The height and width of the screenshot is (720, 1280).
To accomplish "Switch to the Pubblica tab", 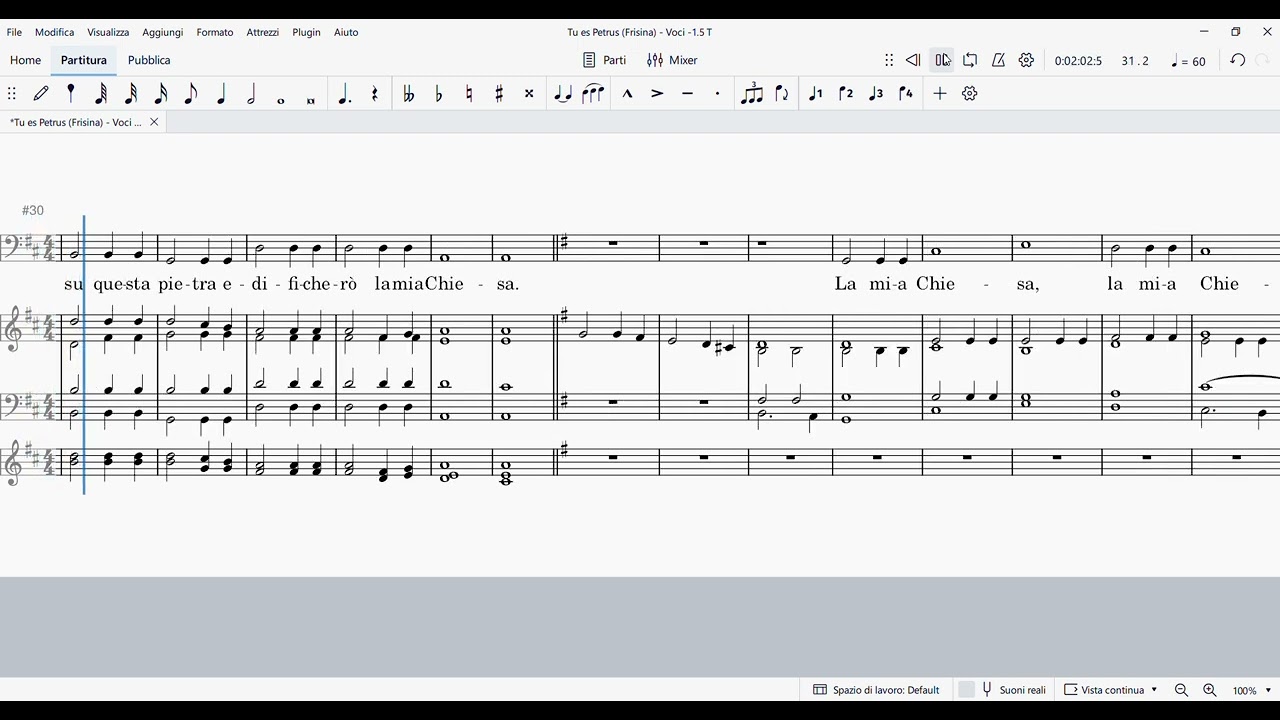I will tap(149, 60).
